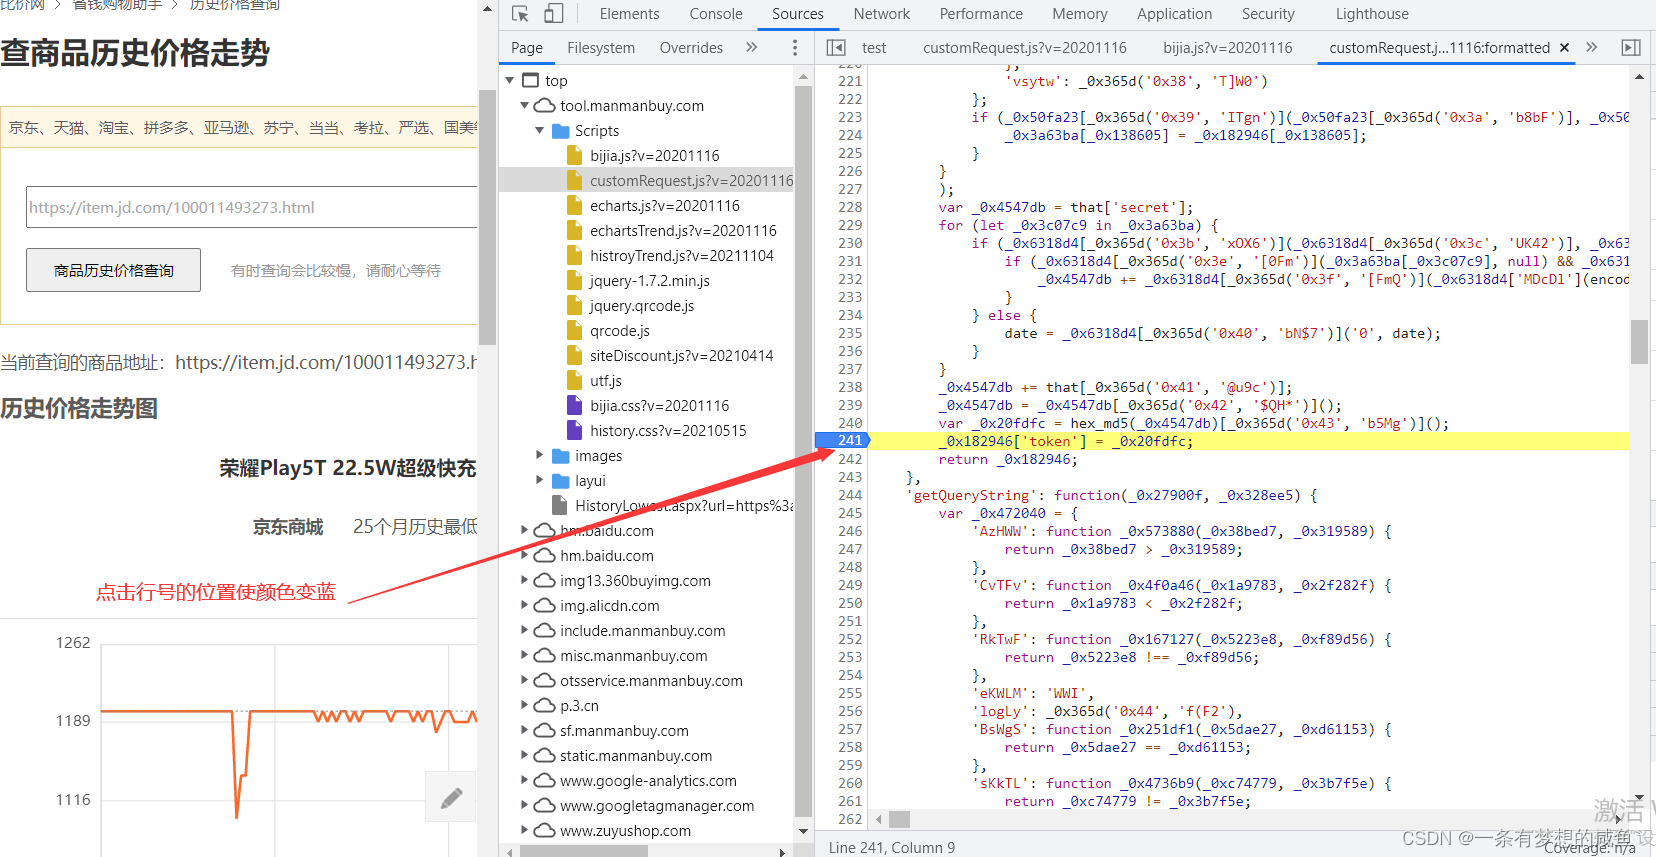Collapse the top frame tree node

(x=510, y=80)
